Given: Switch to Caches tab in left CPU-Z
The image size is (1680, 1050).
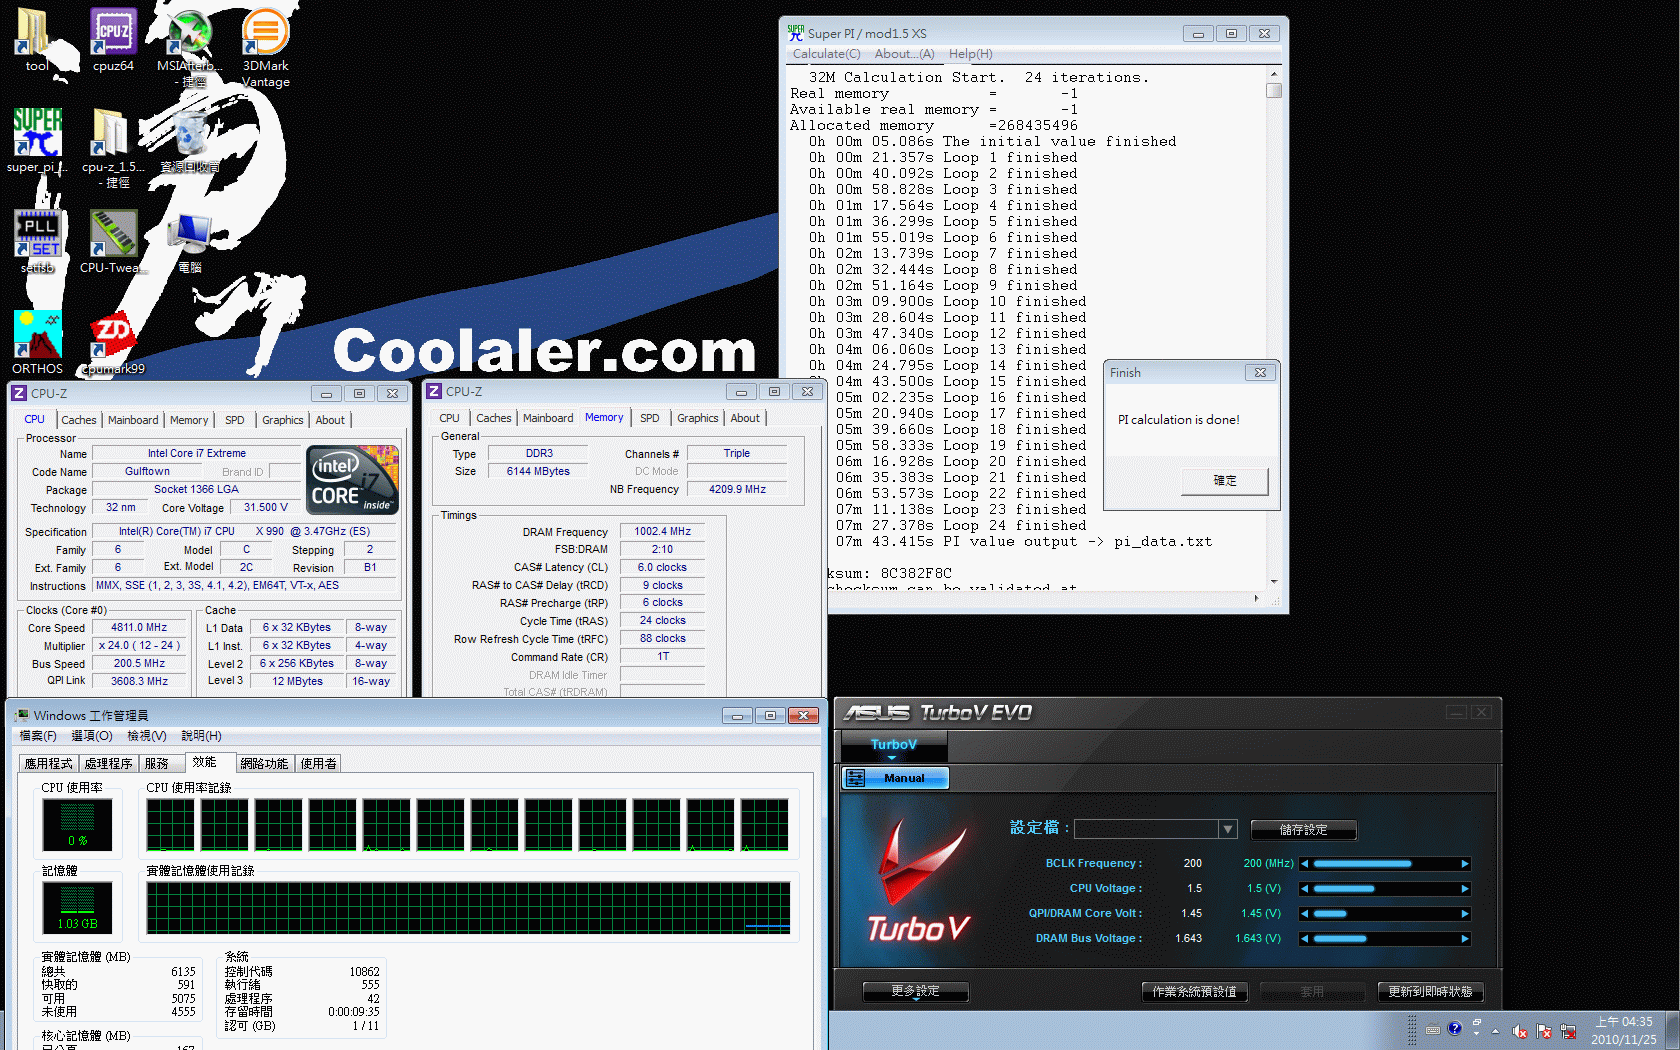Looking at the screenshot, I should pos(79,420).
